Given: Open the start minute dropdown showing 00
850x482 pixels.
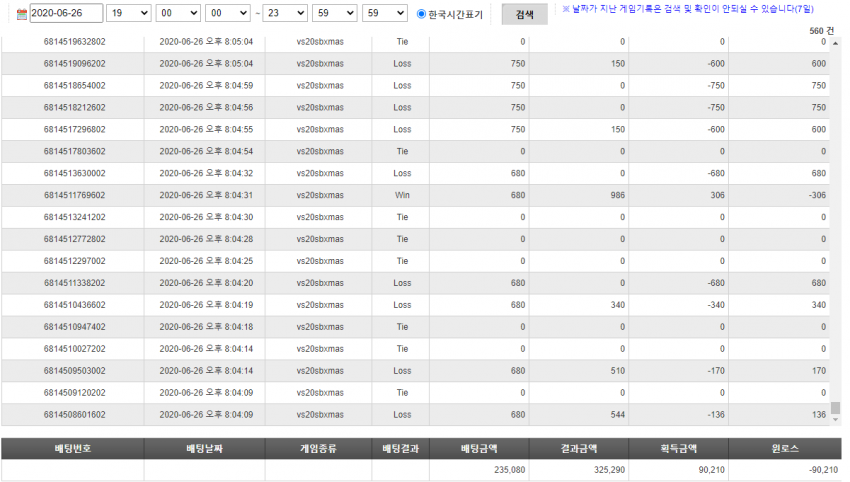Looking at the screenshot, I should tap(178, 13).
